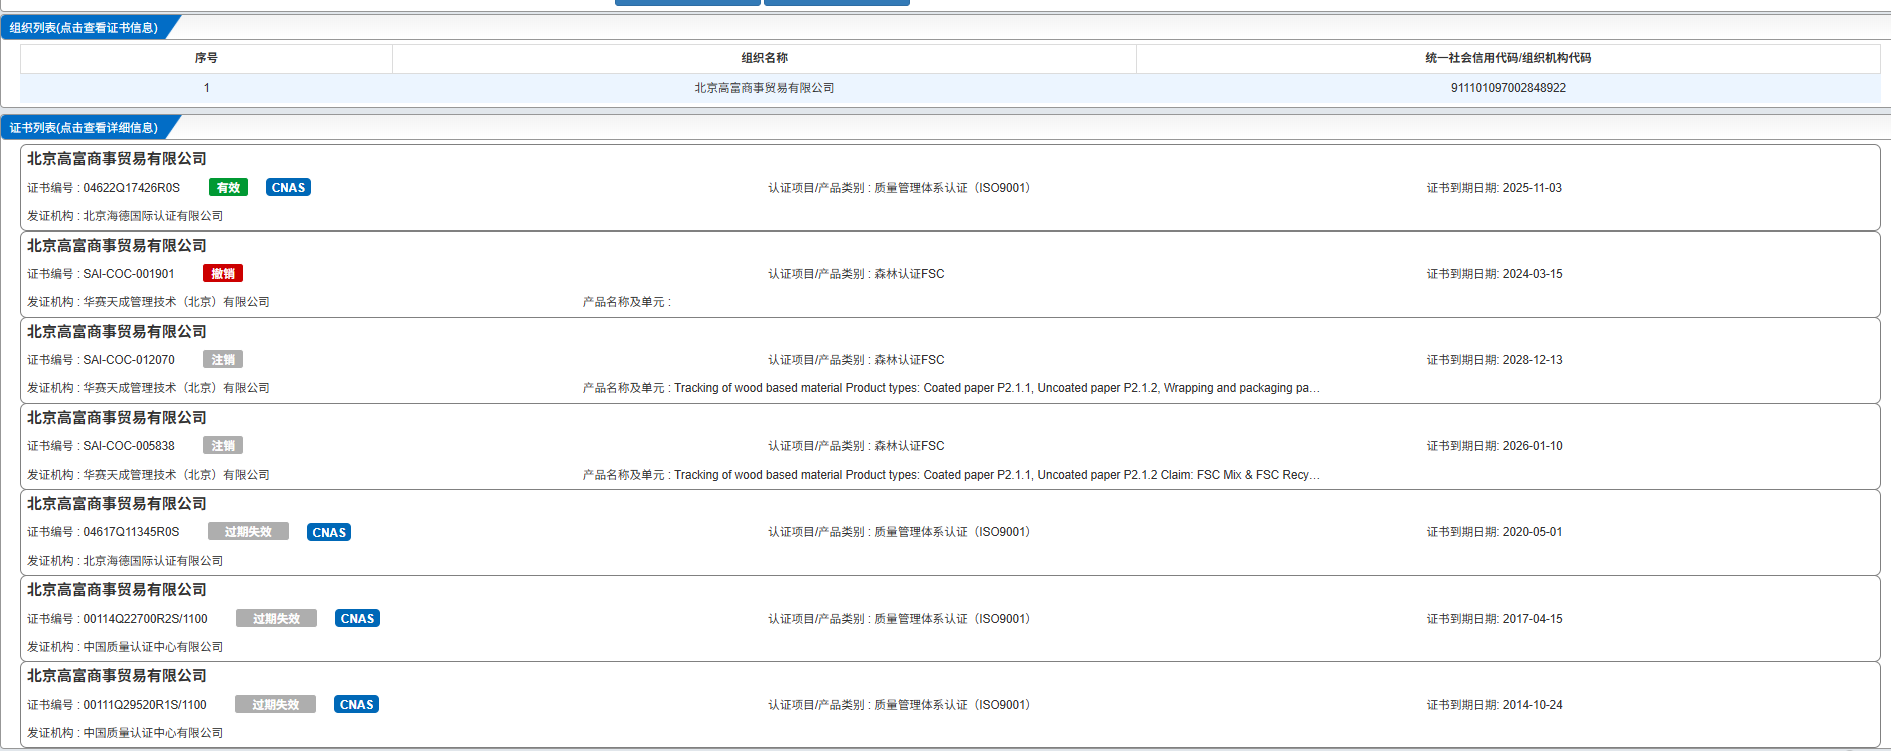The height and width of the screenshot is (751, 1891).
Task: Open certificate number 04622Q17426R0S
Action: [x=131, y=188]
